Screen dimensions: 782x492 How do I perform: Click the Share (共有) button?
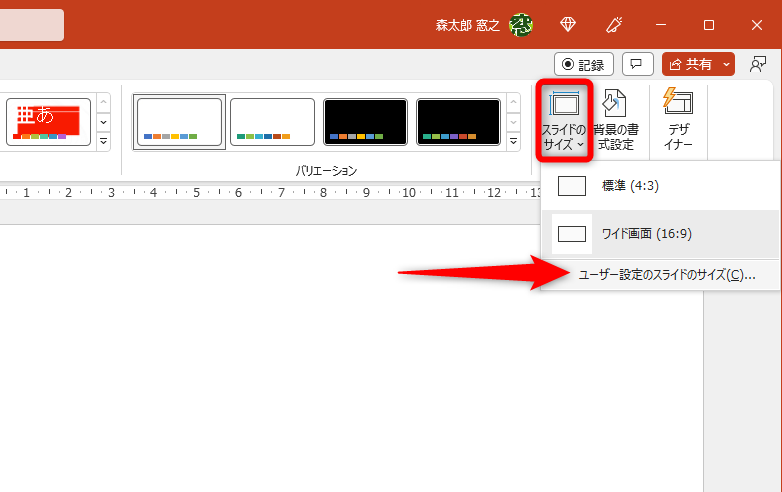pyautogui.click(x=690, y=64)
